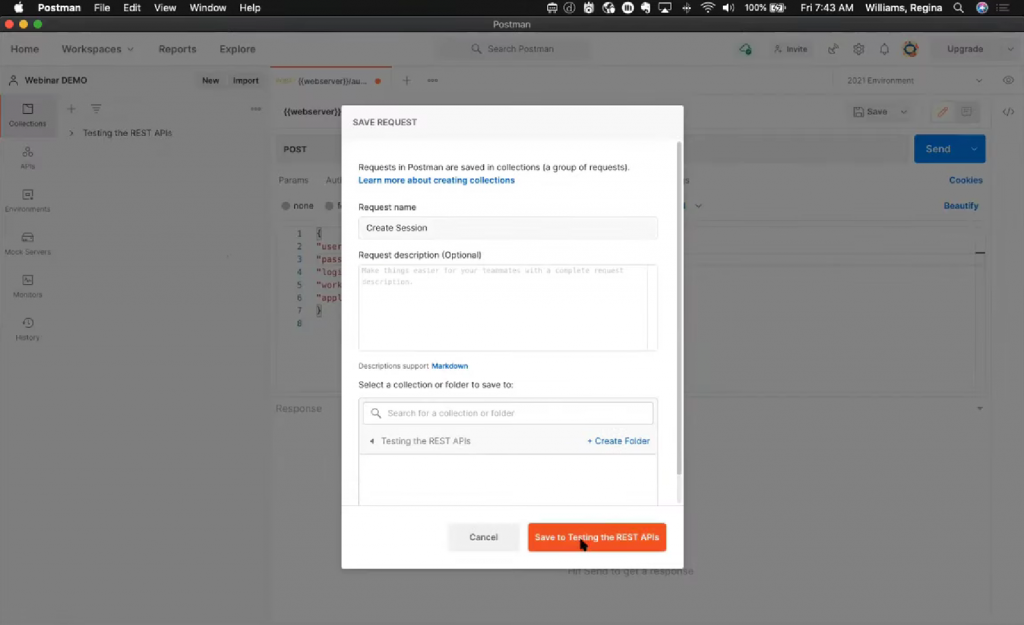Screen dimensions: 1024x625
Task: Open the Workspaces dropdown
Action: [97, 49]
